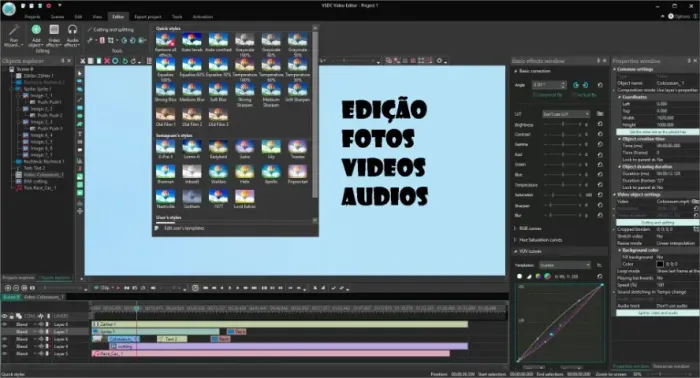
Task: Open the Projects ribbon tab
Action: (32, 17)
